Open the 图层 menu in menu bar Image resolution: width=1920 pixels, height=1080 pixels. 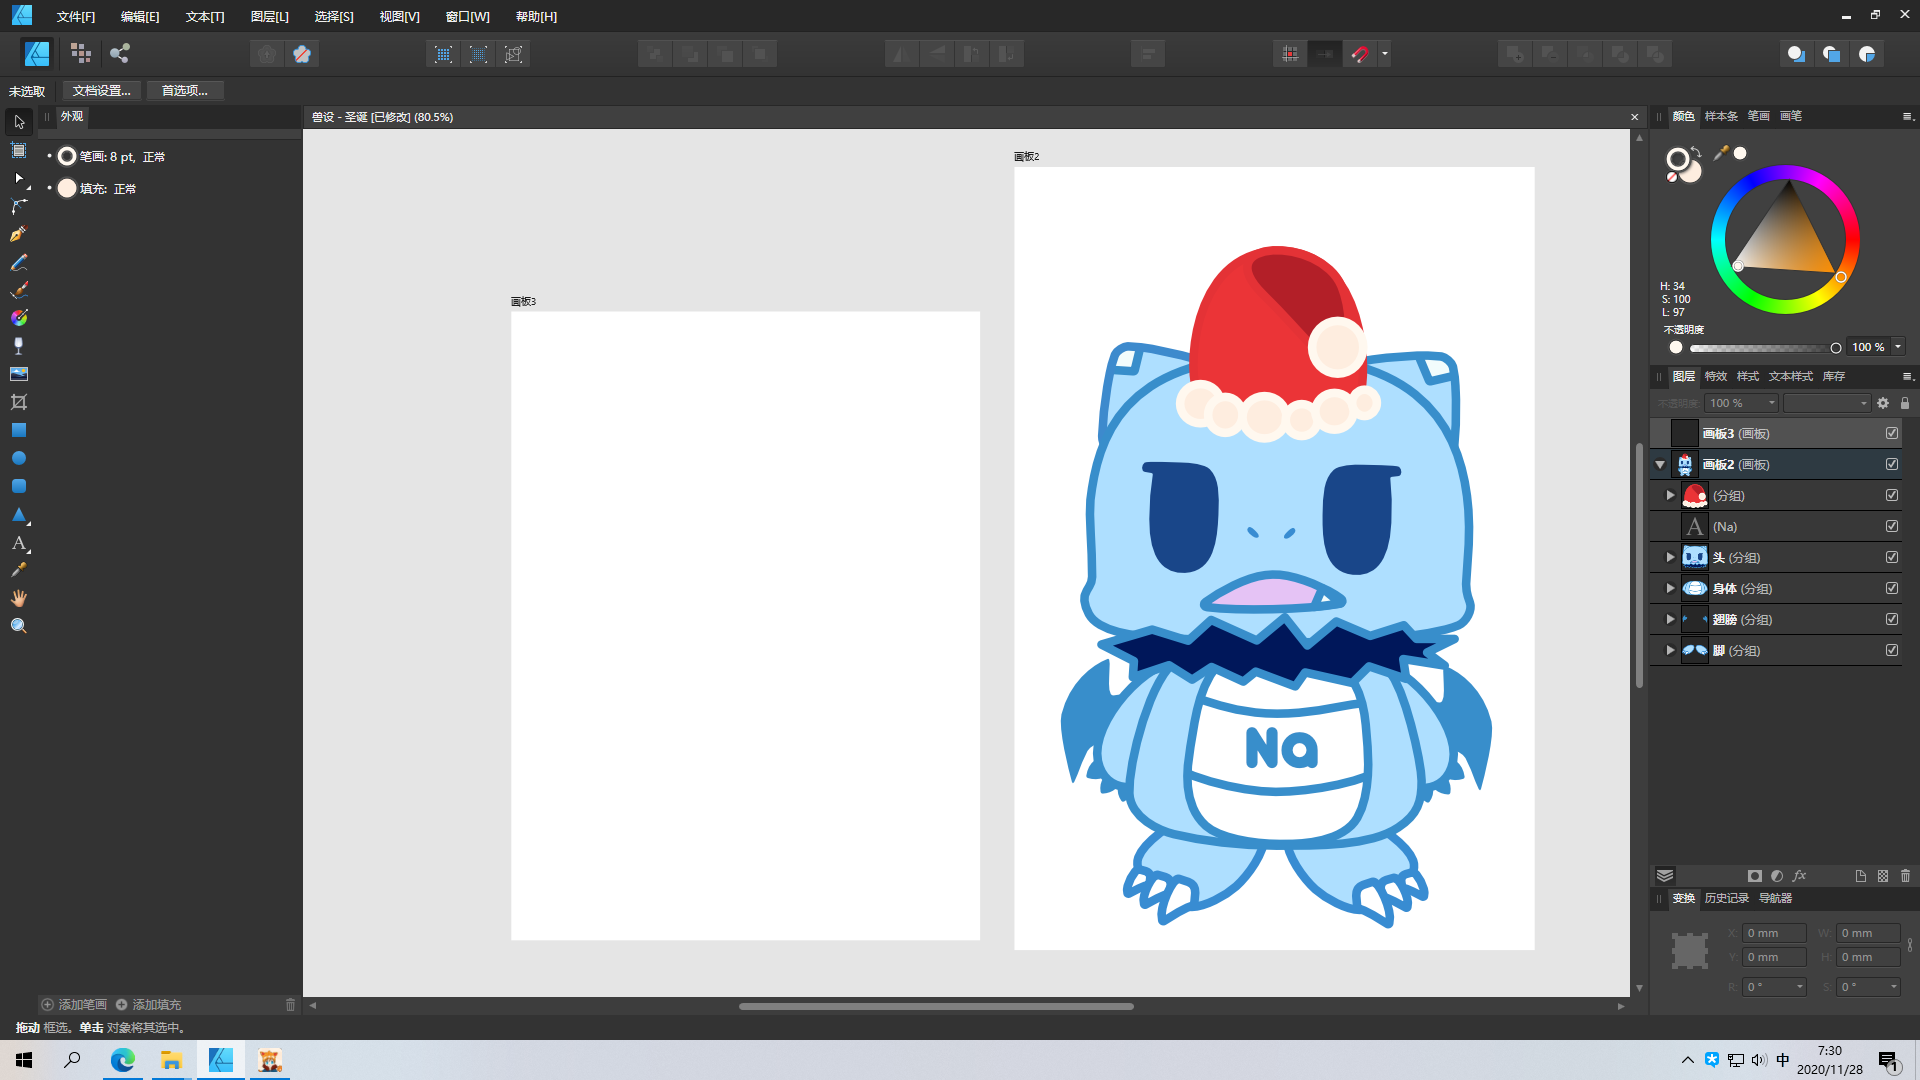[x=270, y=16]
